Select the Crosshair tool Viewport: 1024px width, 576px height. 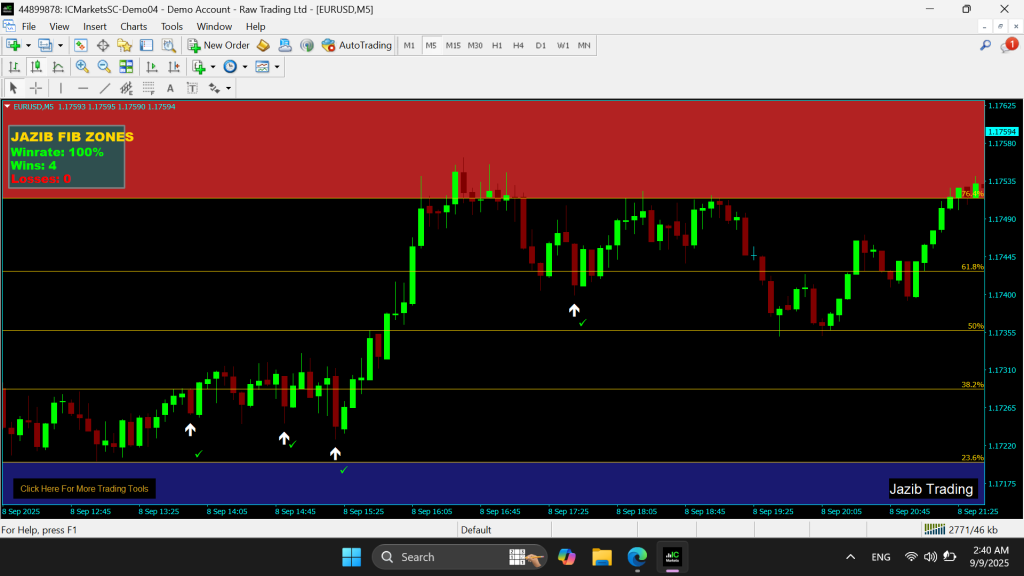[35, 88]
